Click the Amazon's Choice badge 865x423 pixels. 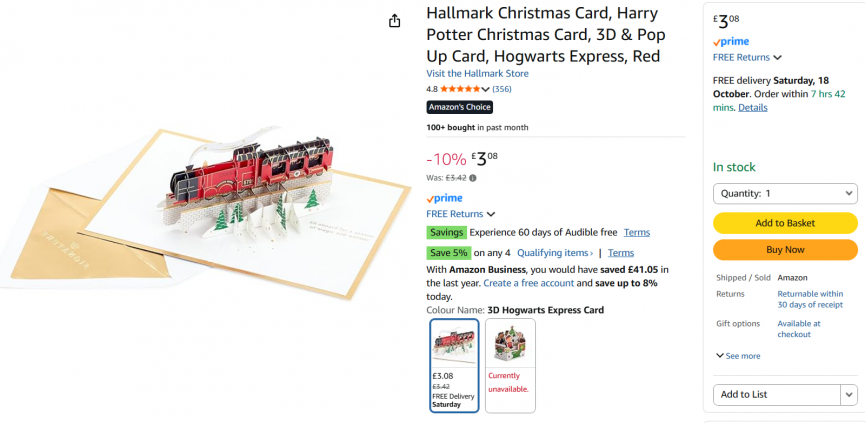coord(460,107)
